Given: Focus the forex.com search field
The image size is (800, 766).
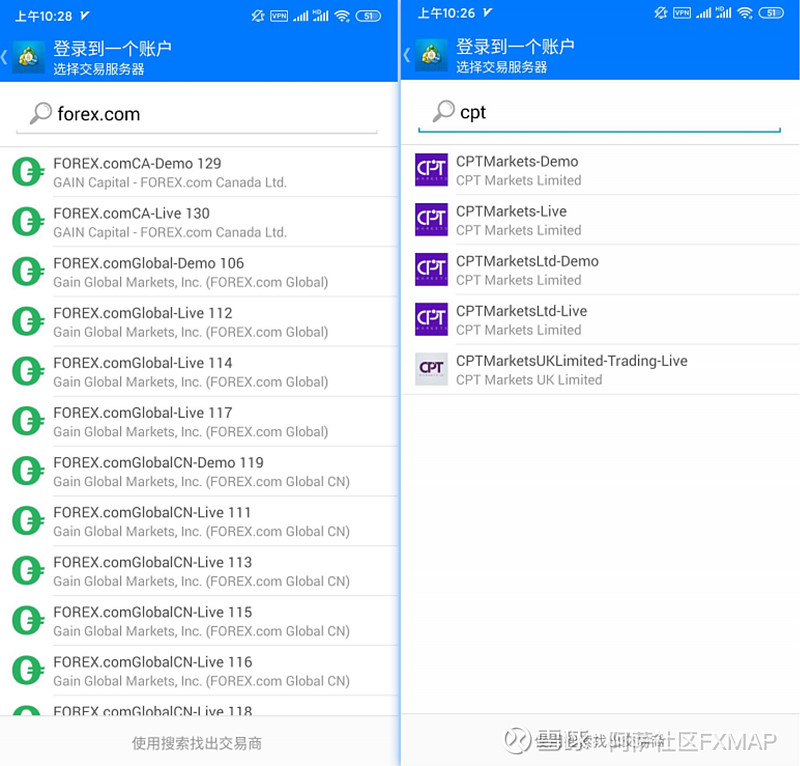Looking at the screenshot, I should pos(196,114).
